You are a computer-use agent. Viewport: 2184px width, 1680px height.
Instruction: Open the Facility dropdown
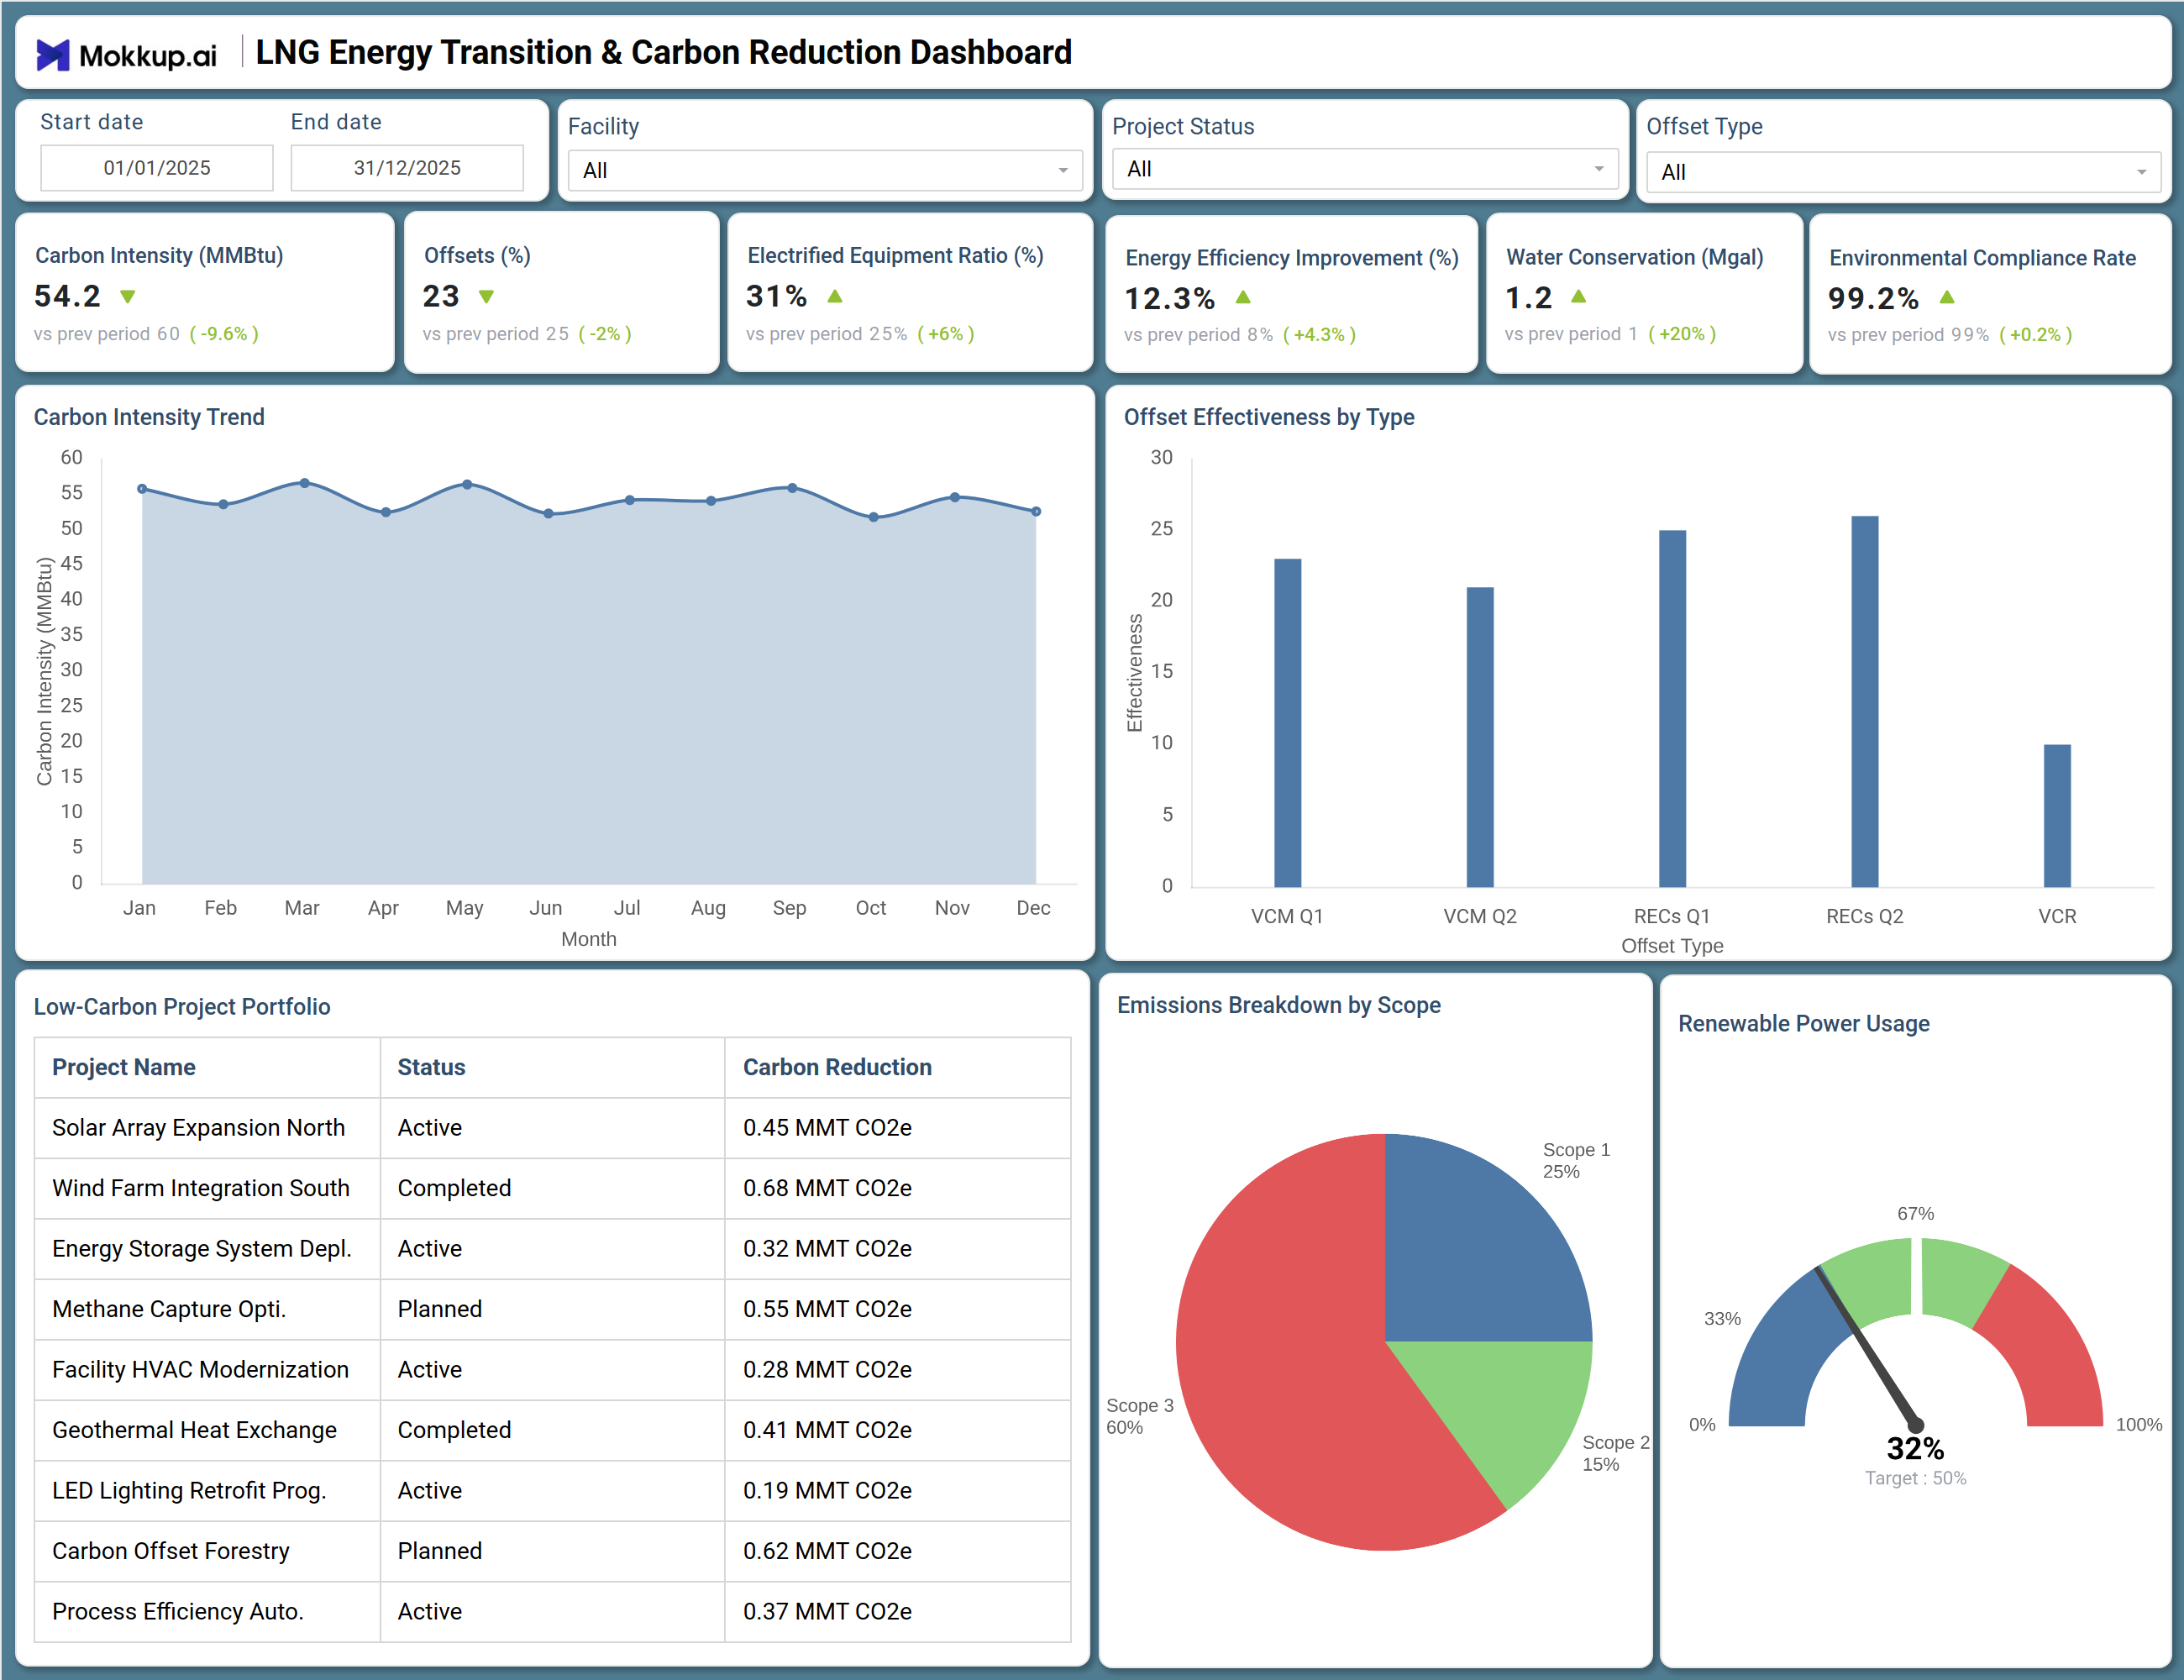click(x=825, y=171)
